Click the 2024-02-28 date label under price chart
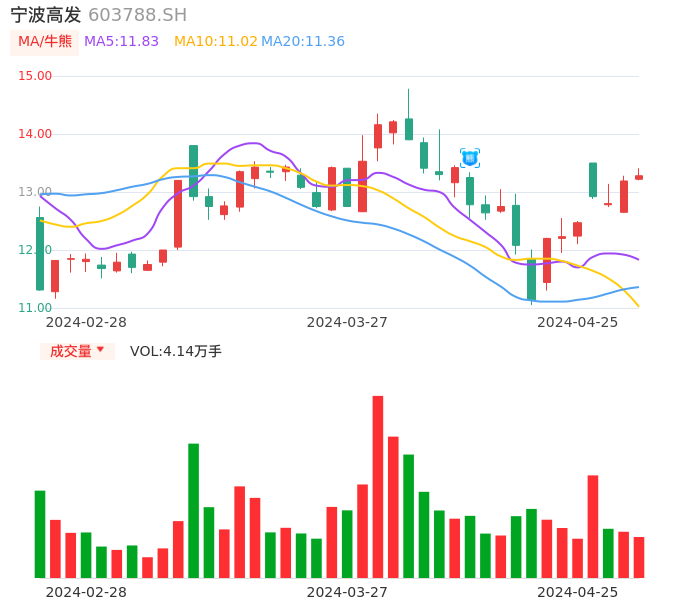This screenshot has width=686, height=606. 86,322
